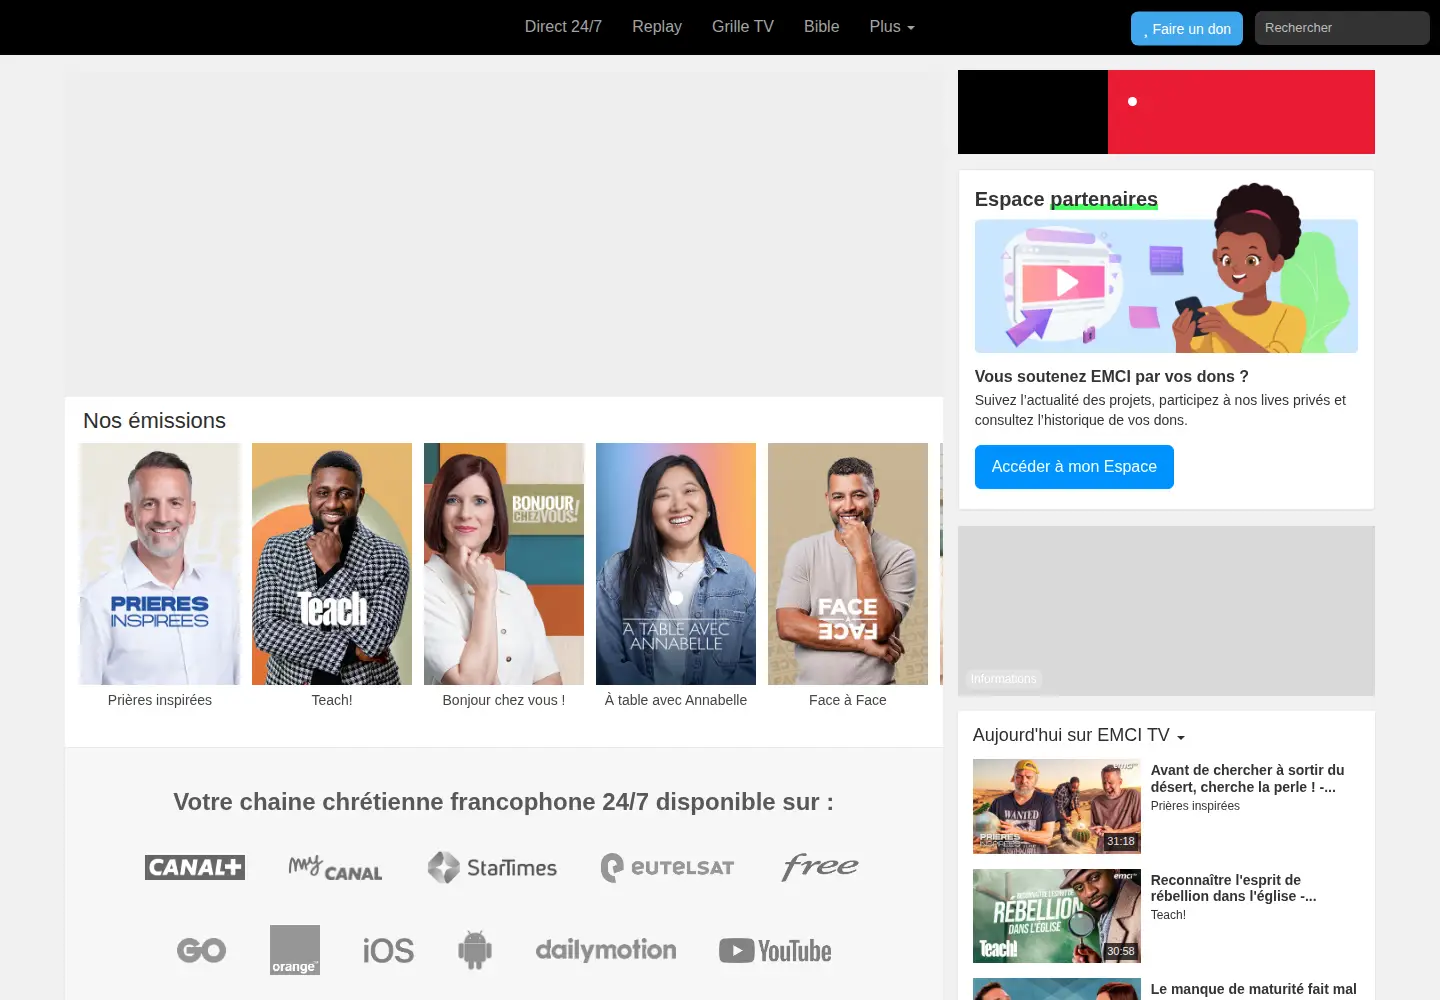Expand the Plus menu in navbar

892,27
